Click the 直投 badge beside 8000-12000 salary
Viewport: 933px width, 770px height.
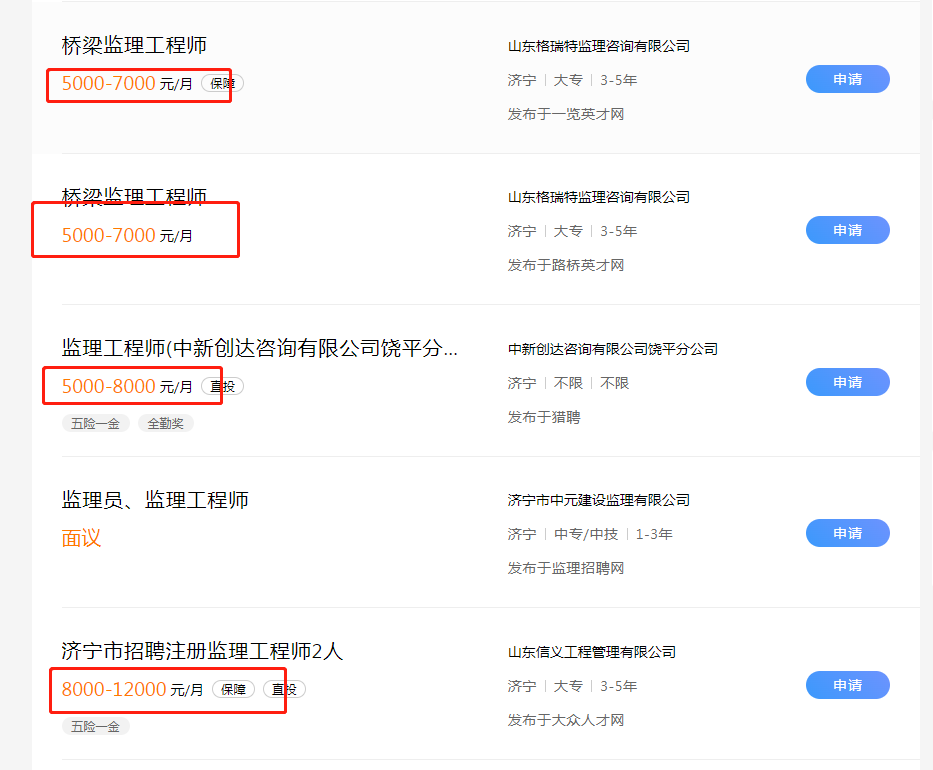[x=284, y=689]
